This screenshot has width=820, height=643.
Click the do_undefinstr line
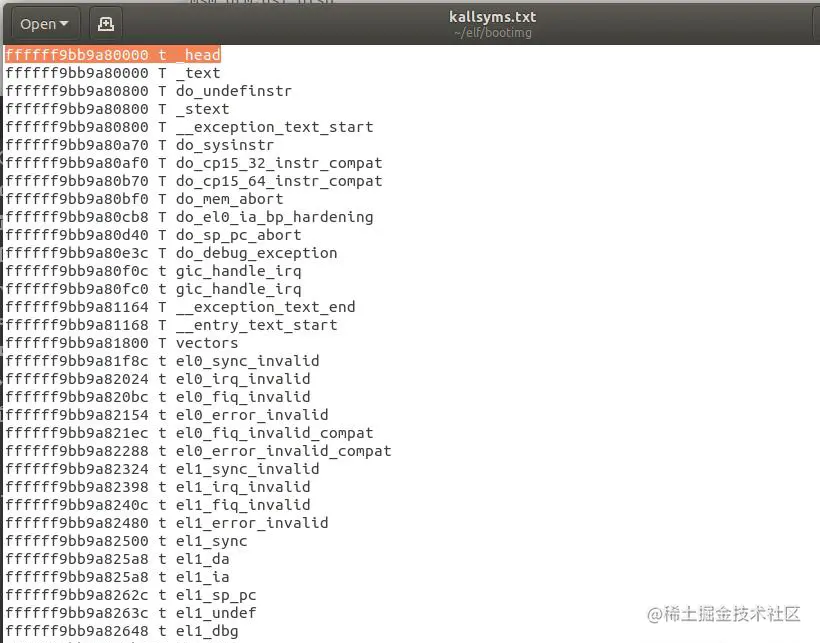coord(149,91)
